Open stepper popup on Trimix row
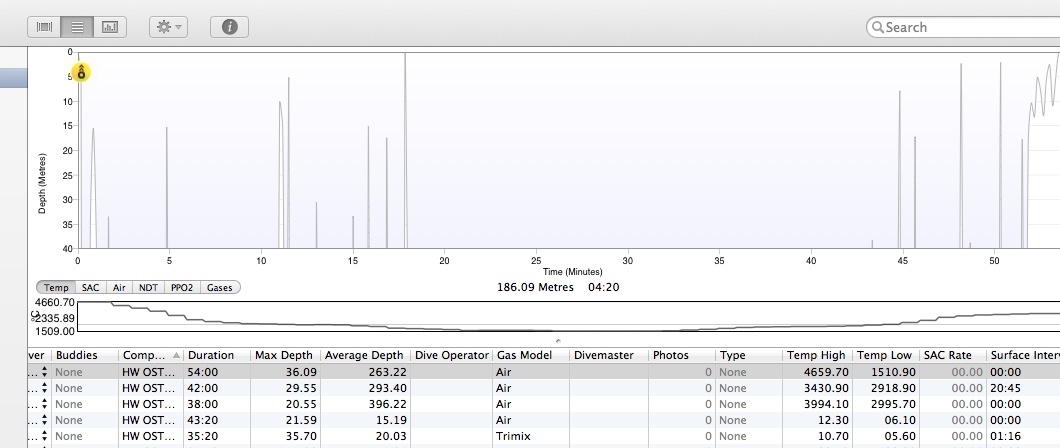This screenshot has height=448, width=1060. point(44,436)
